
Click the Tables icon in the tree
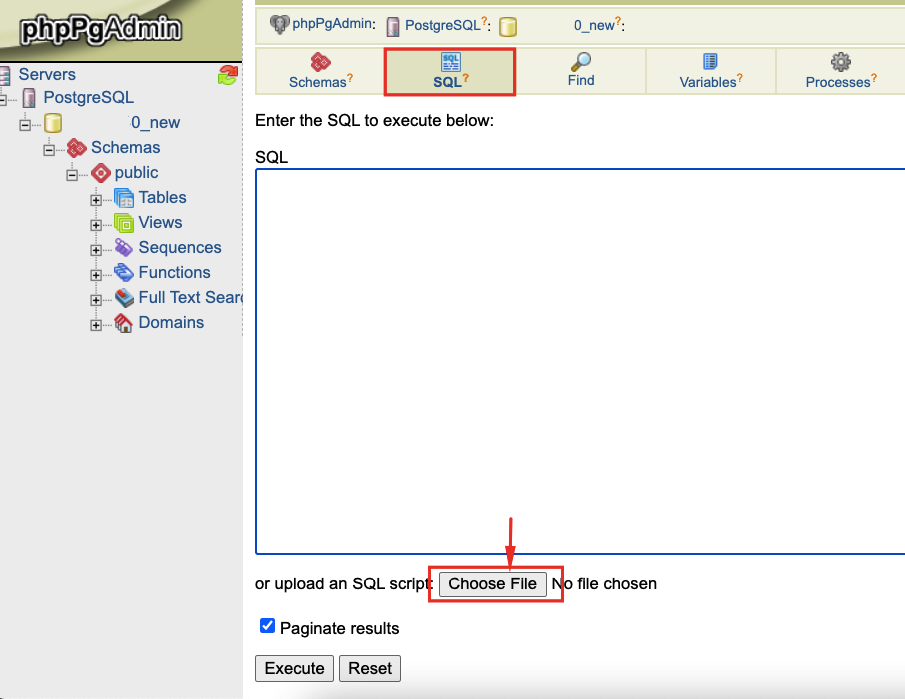click(x=124, y=198)
